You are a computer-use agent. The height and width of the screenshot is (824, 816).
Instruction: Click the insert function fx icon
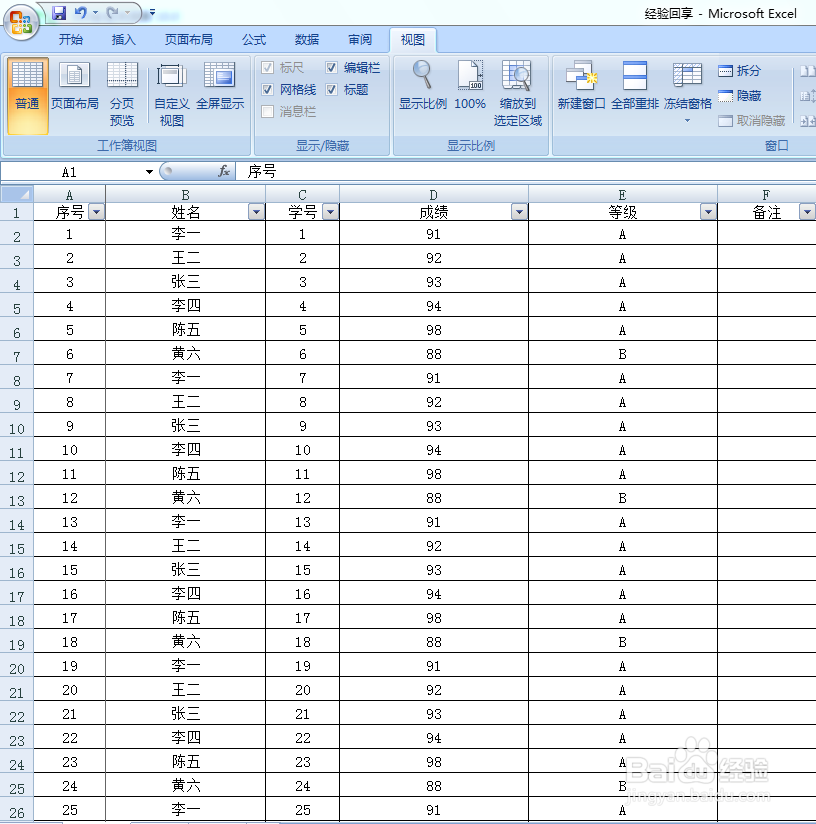click(224, 171)
